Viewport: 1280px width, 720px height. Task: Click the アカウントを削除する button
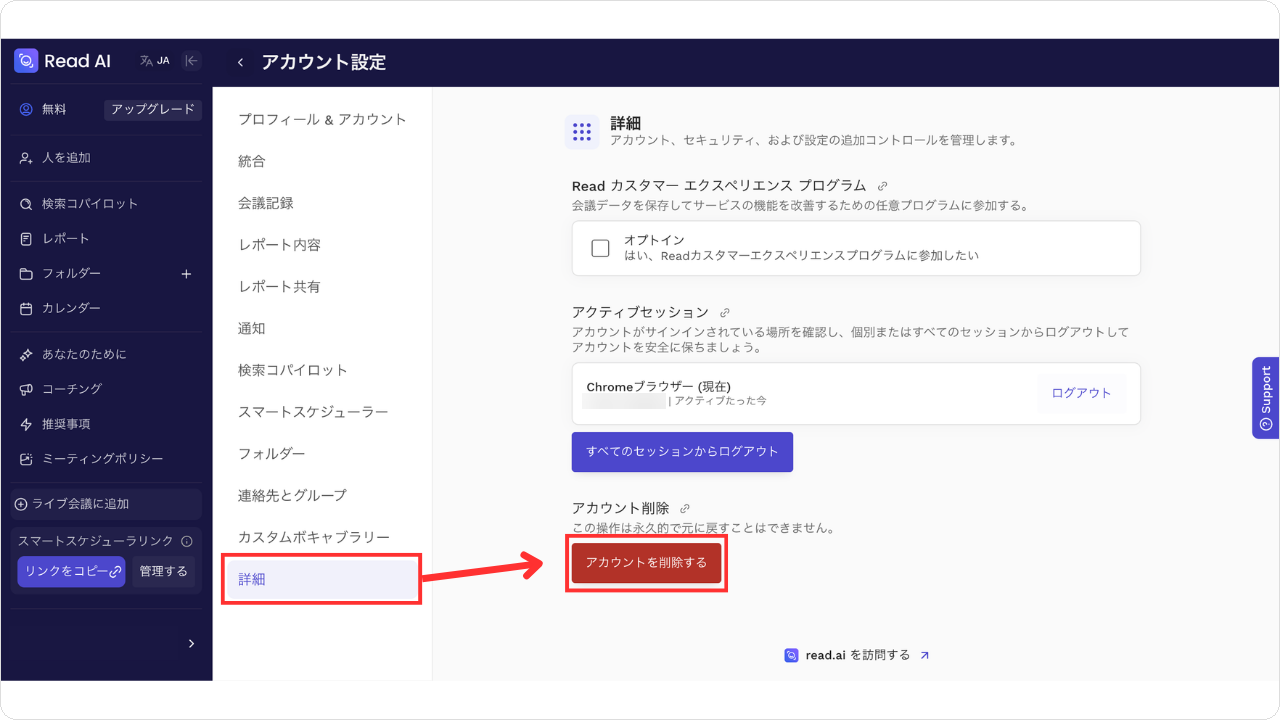(x=646, y=563)
